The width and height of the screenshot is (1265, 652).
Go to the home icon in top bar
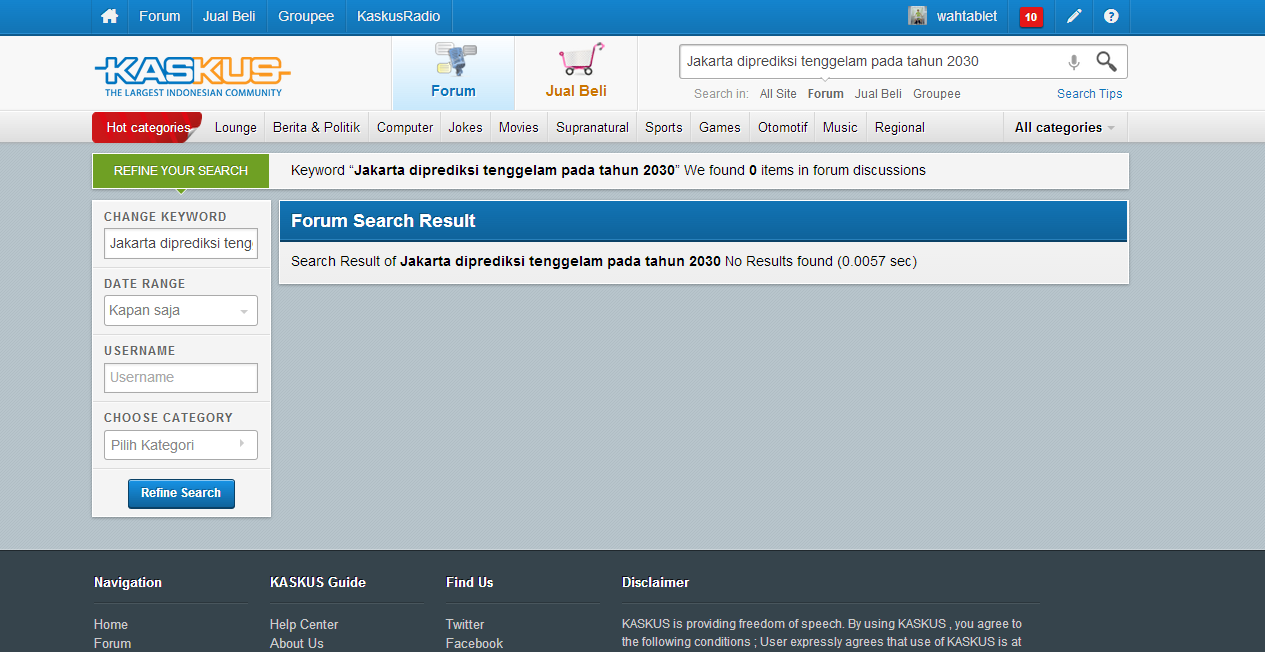click(110, 16)
